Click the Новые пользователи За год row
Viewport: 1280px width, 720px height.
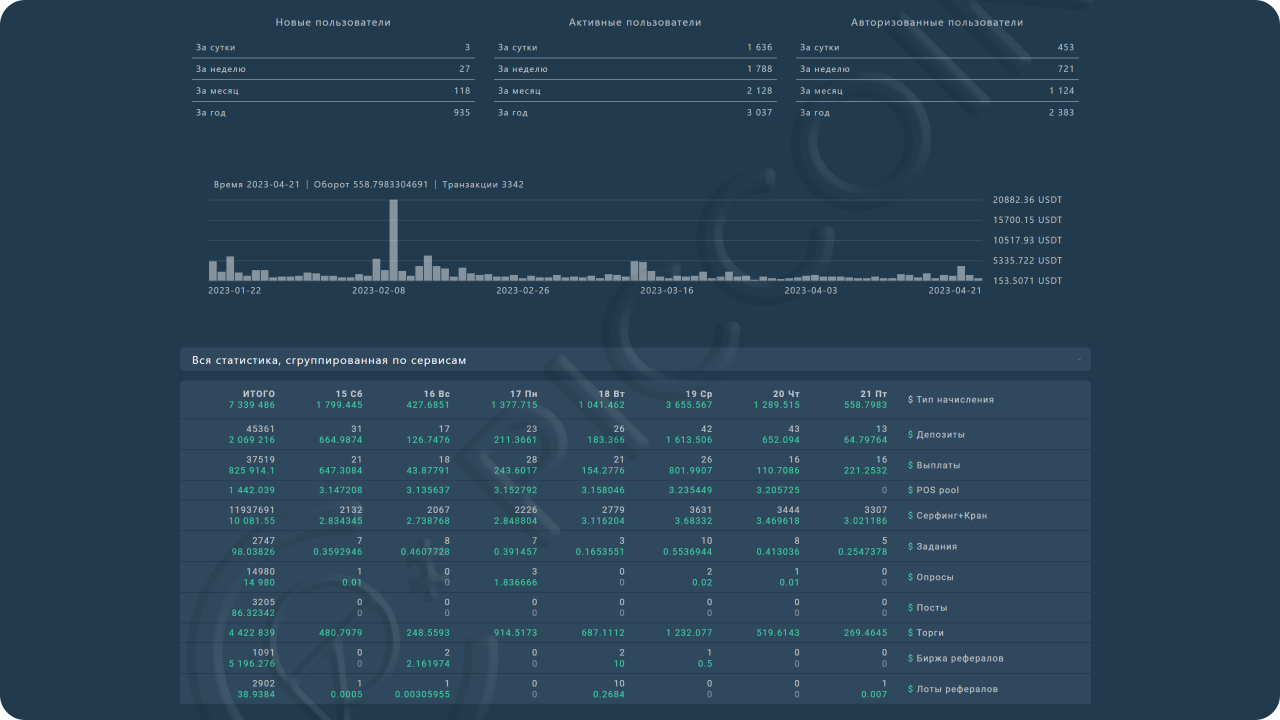tap(332, 113)
